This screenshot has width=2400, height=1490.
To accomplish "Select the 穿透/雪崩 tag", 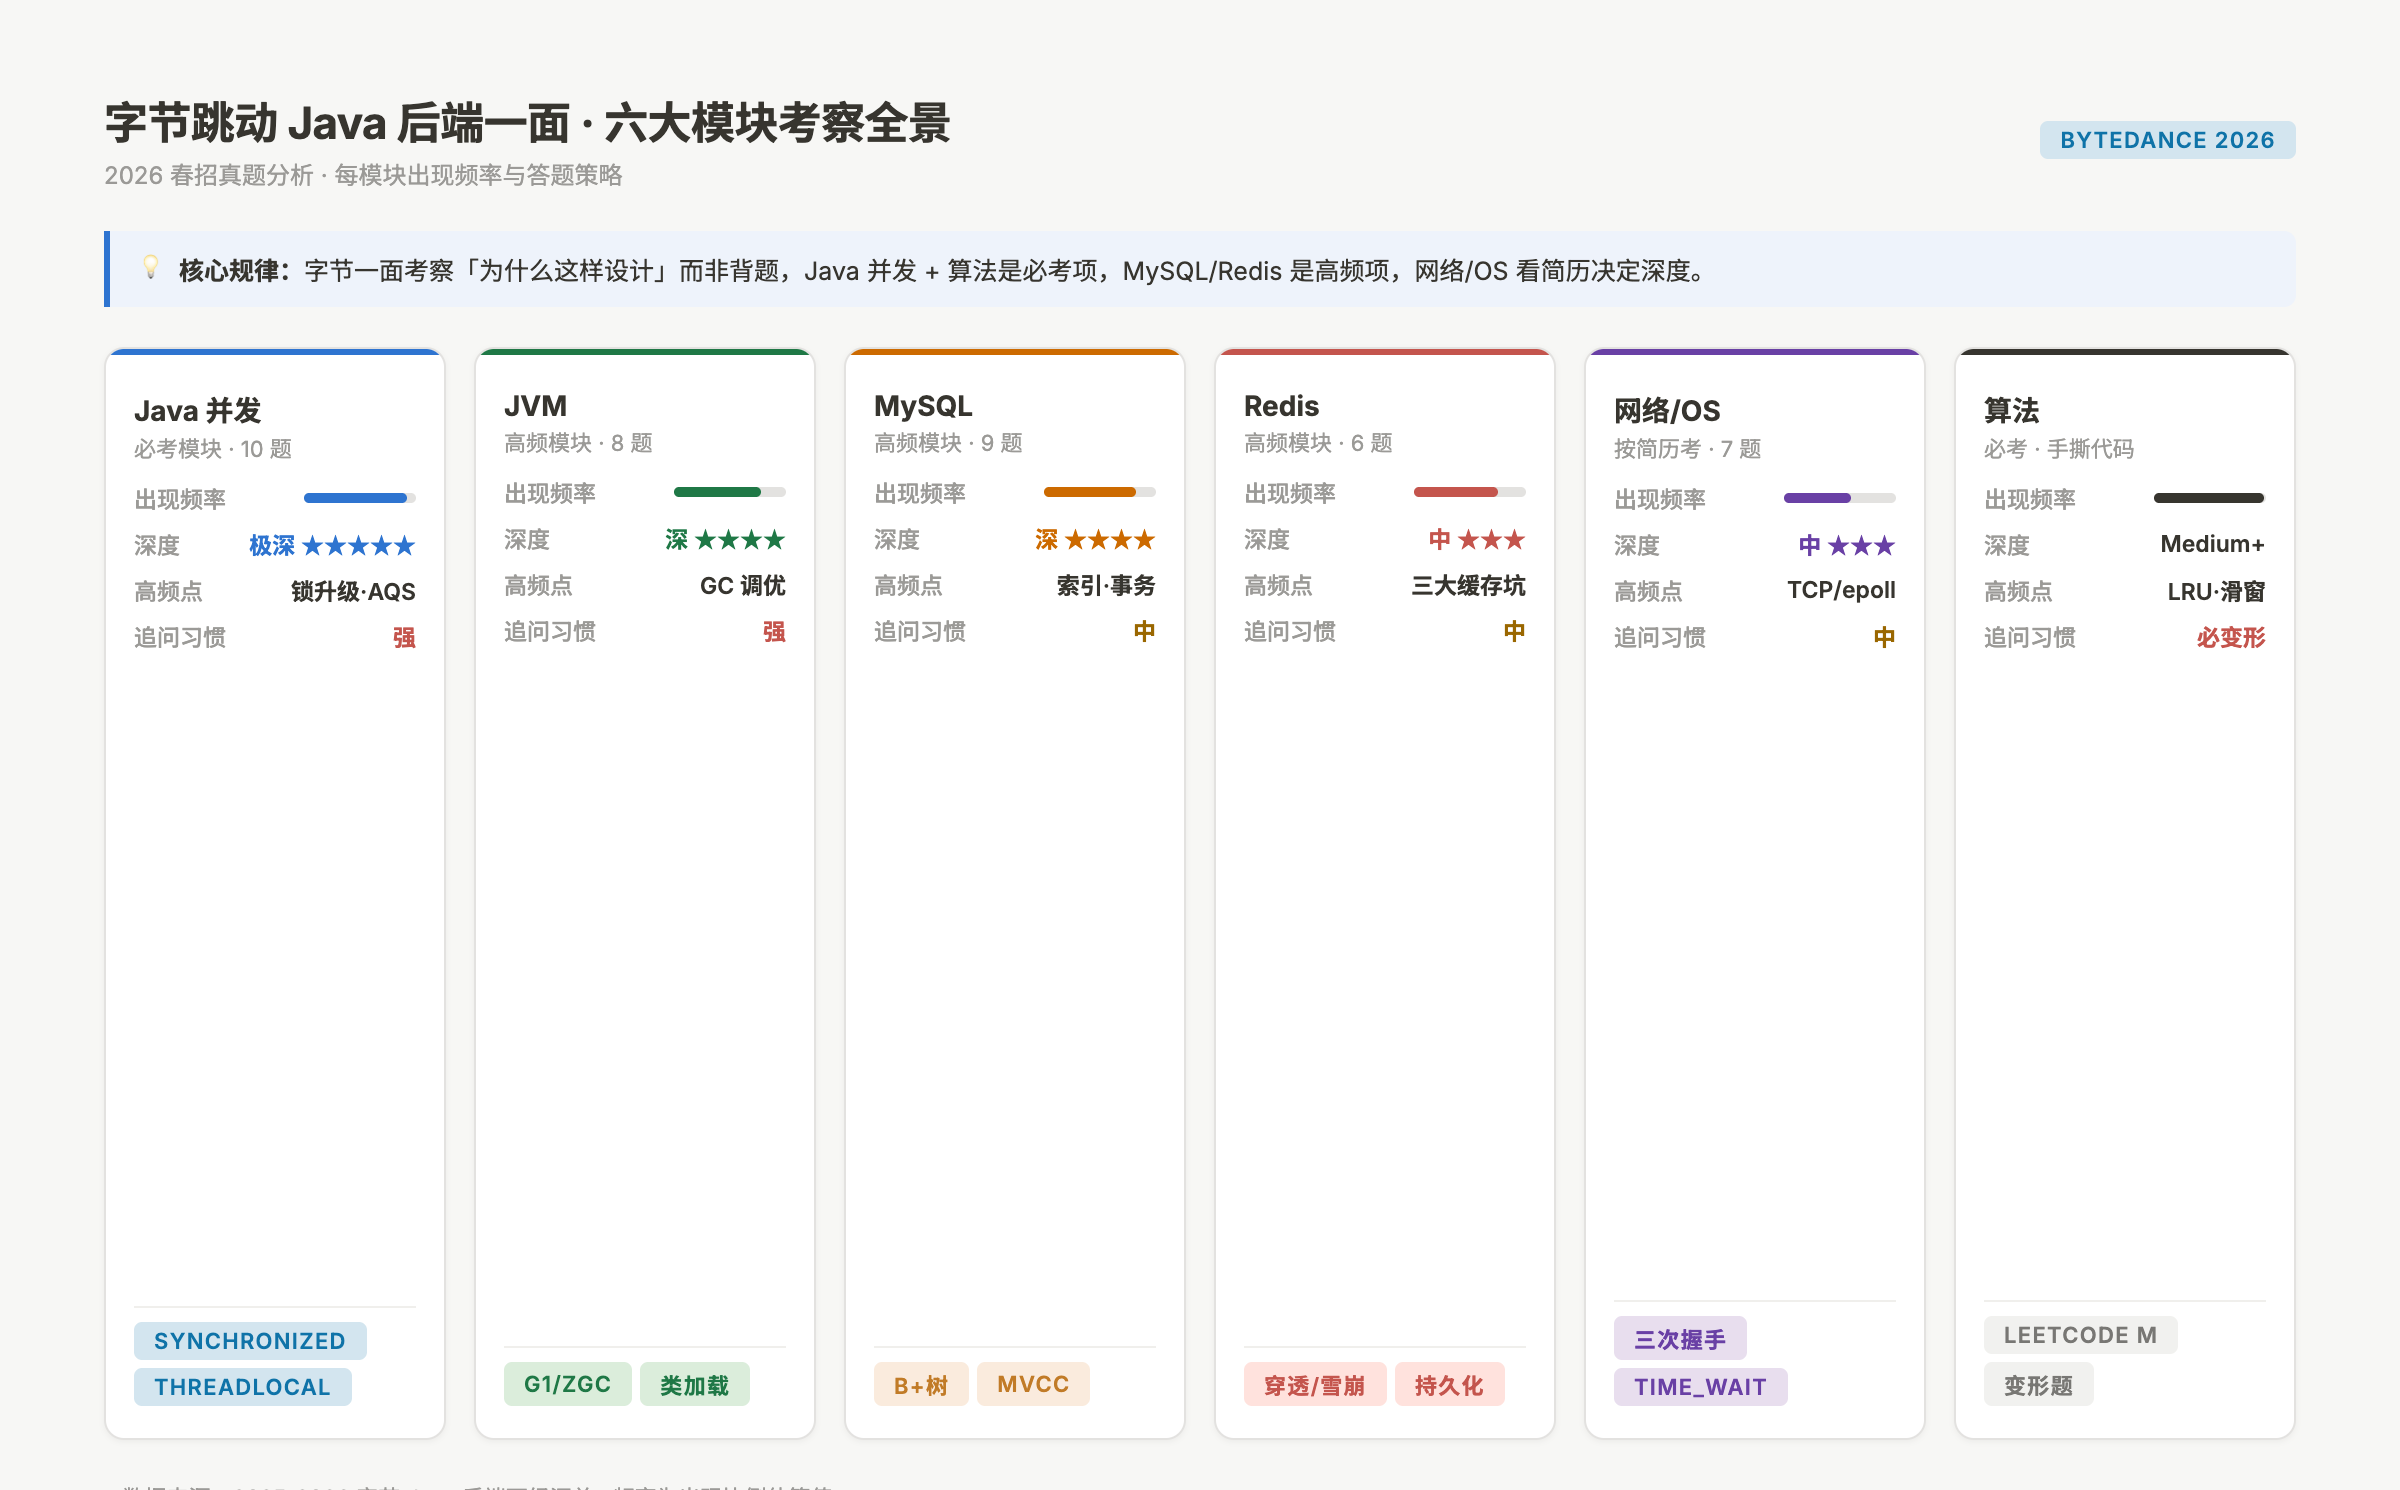I will (1315, 1384).
